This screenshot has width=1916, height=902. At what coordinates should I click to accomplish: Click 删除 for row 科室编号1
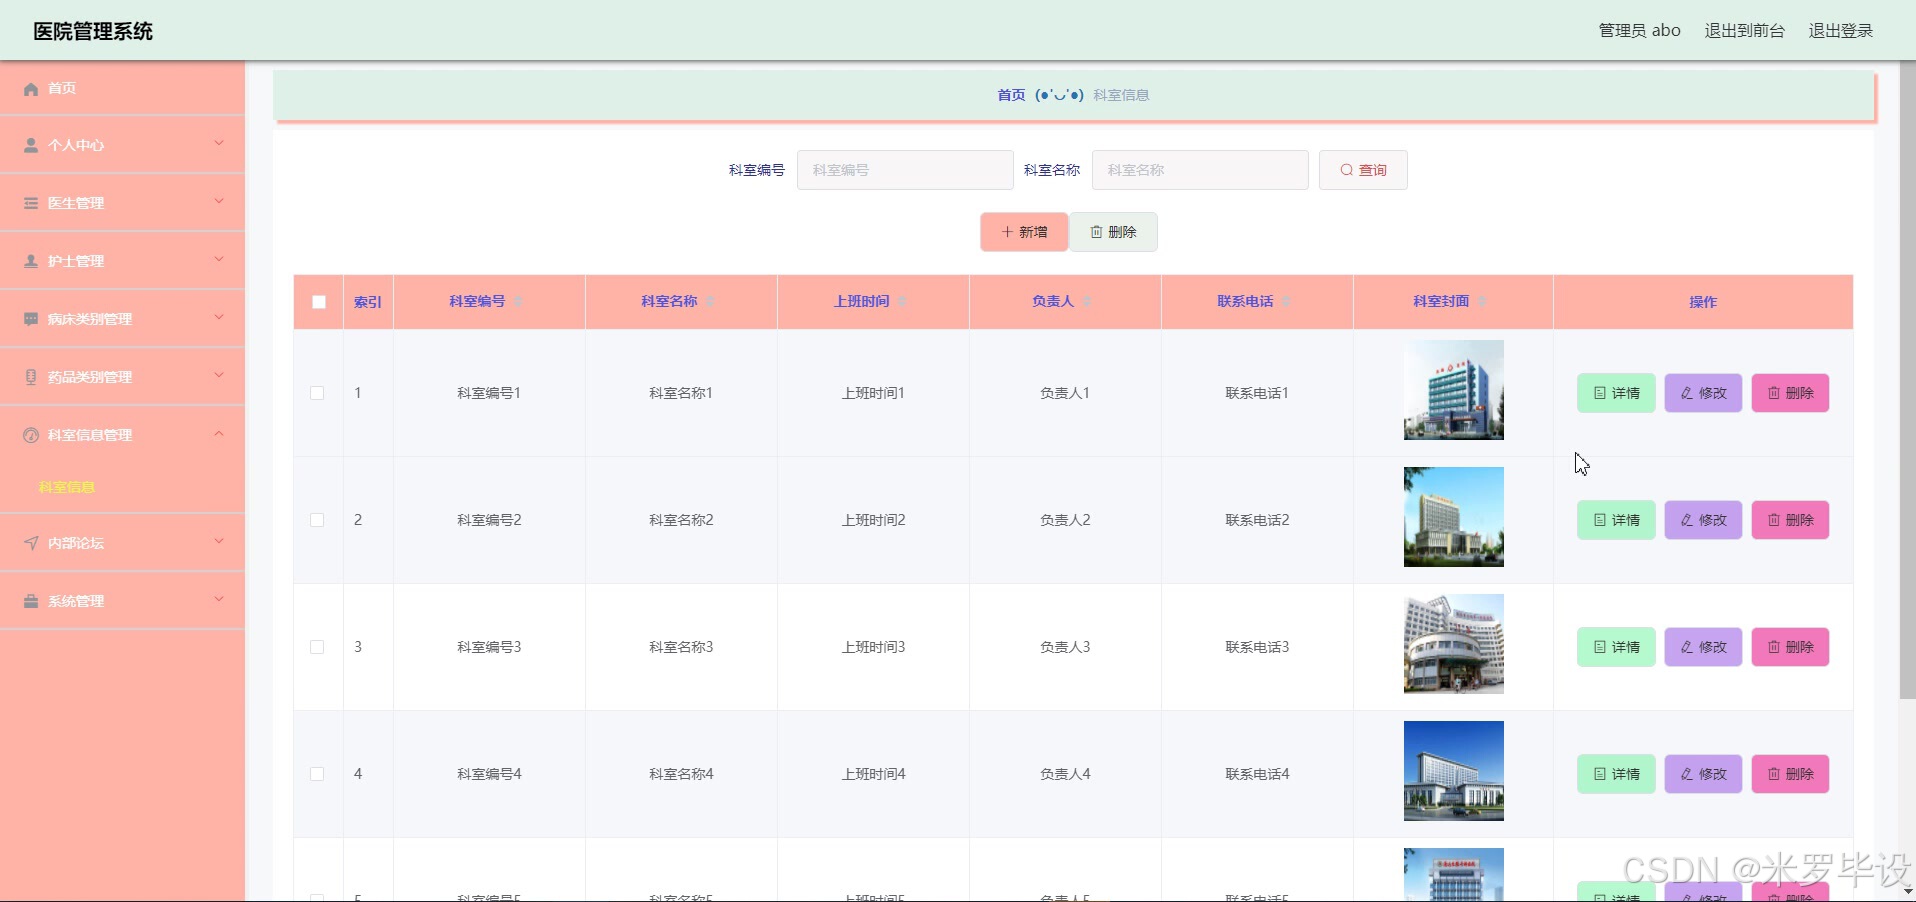pyautogui.click(x=1790, y=393)
